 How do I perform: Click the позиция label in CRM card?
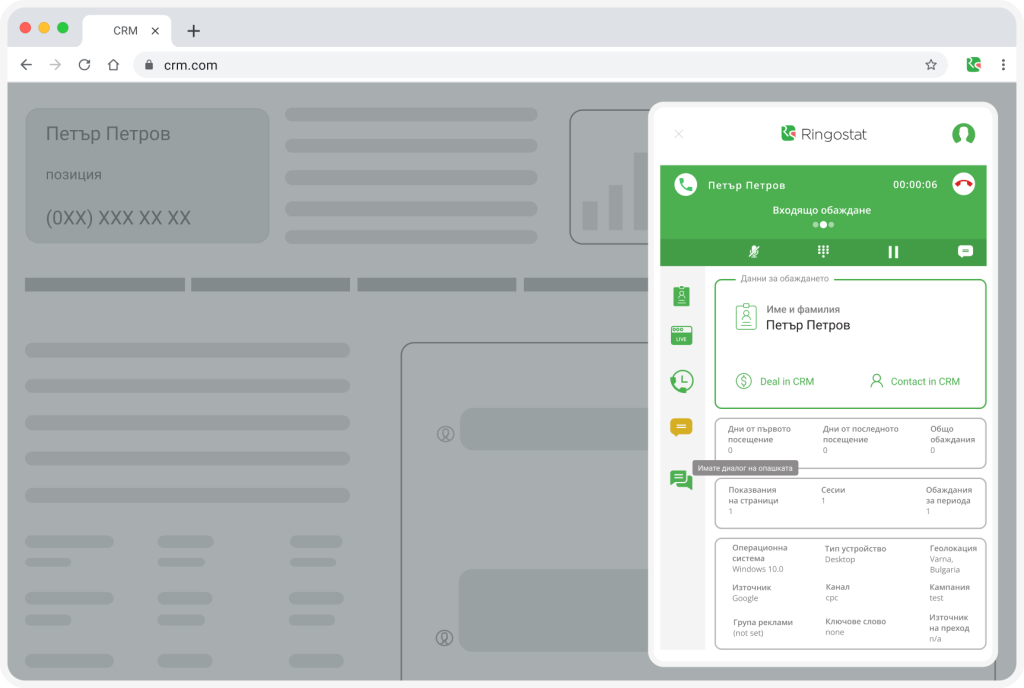point(74,175)
